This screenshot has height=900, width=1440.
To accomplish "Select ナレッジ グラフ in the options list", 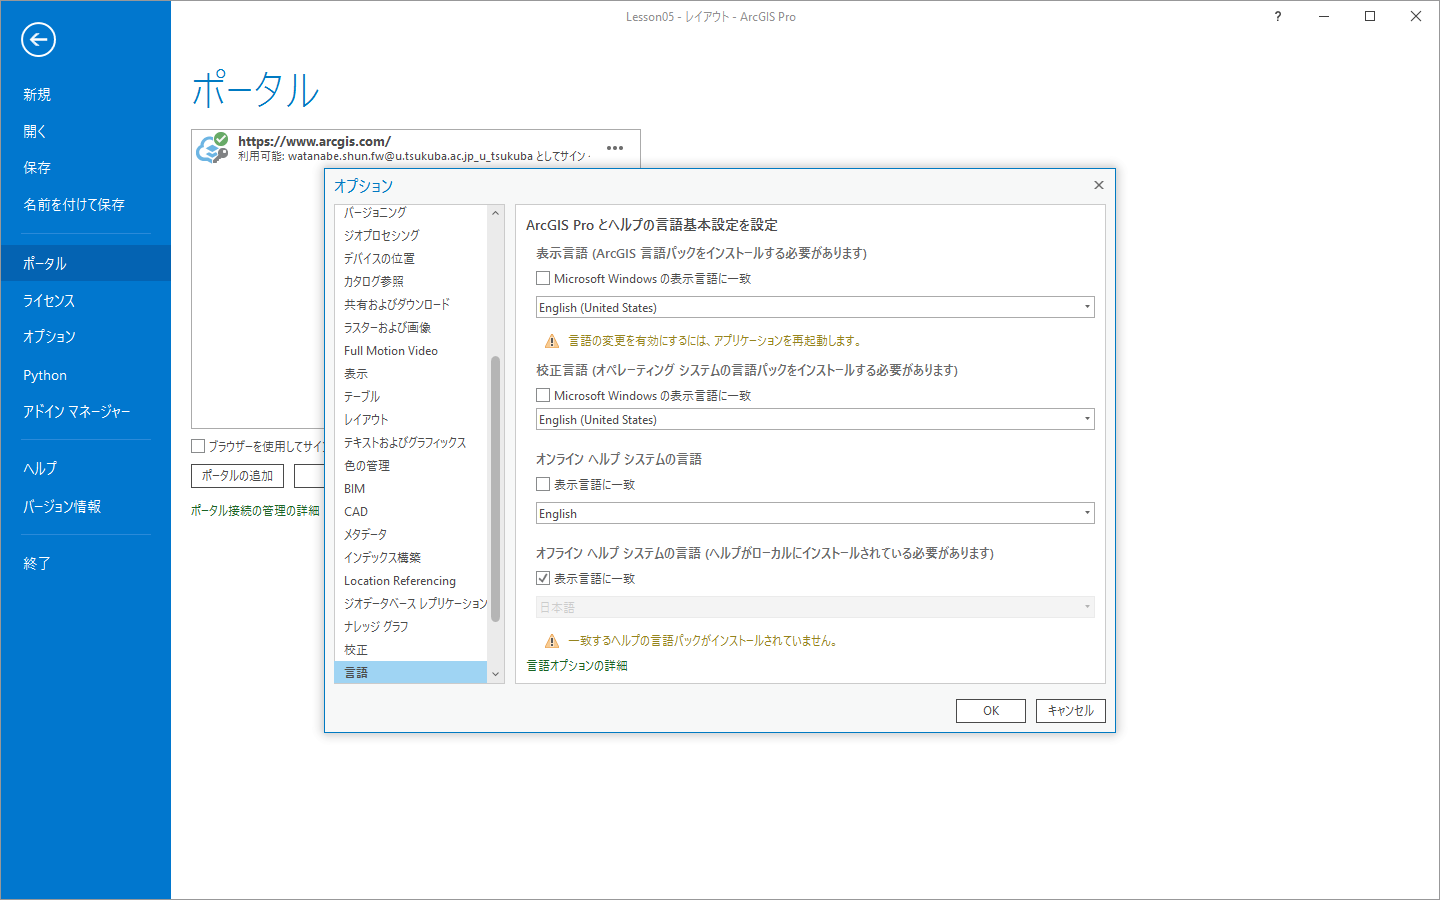I will point(411,626).
